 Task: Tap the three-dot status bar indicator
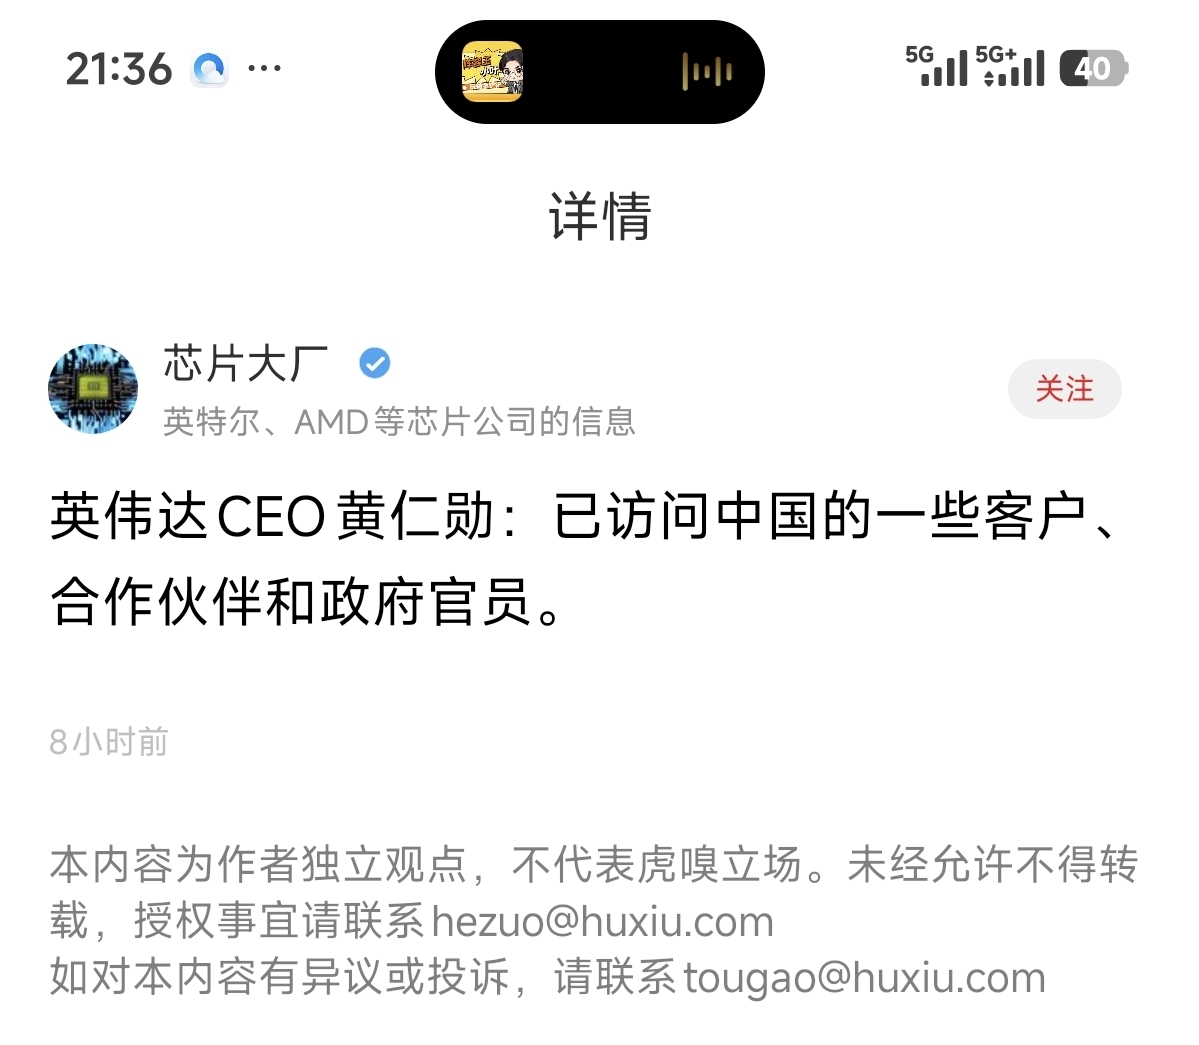(265, 69)
